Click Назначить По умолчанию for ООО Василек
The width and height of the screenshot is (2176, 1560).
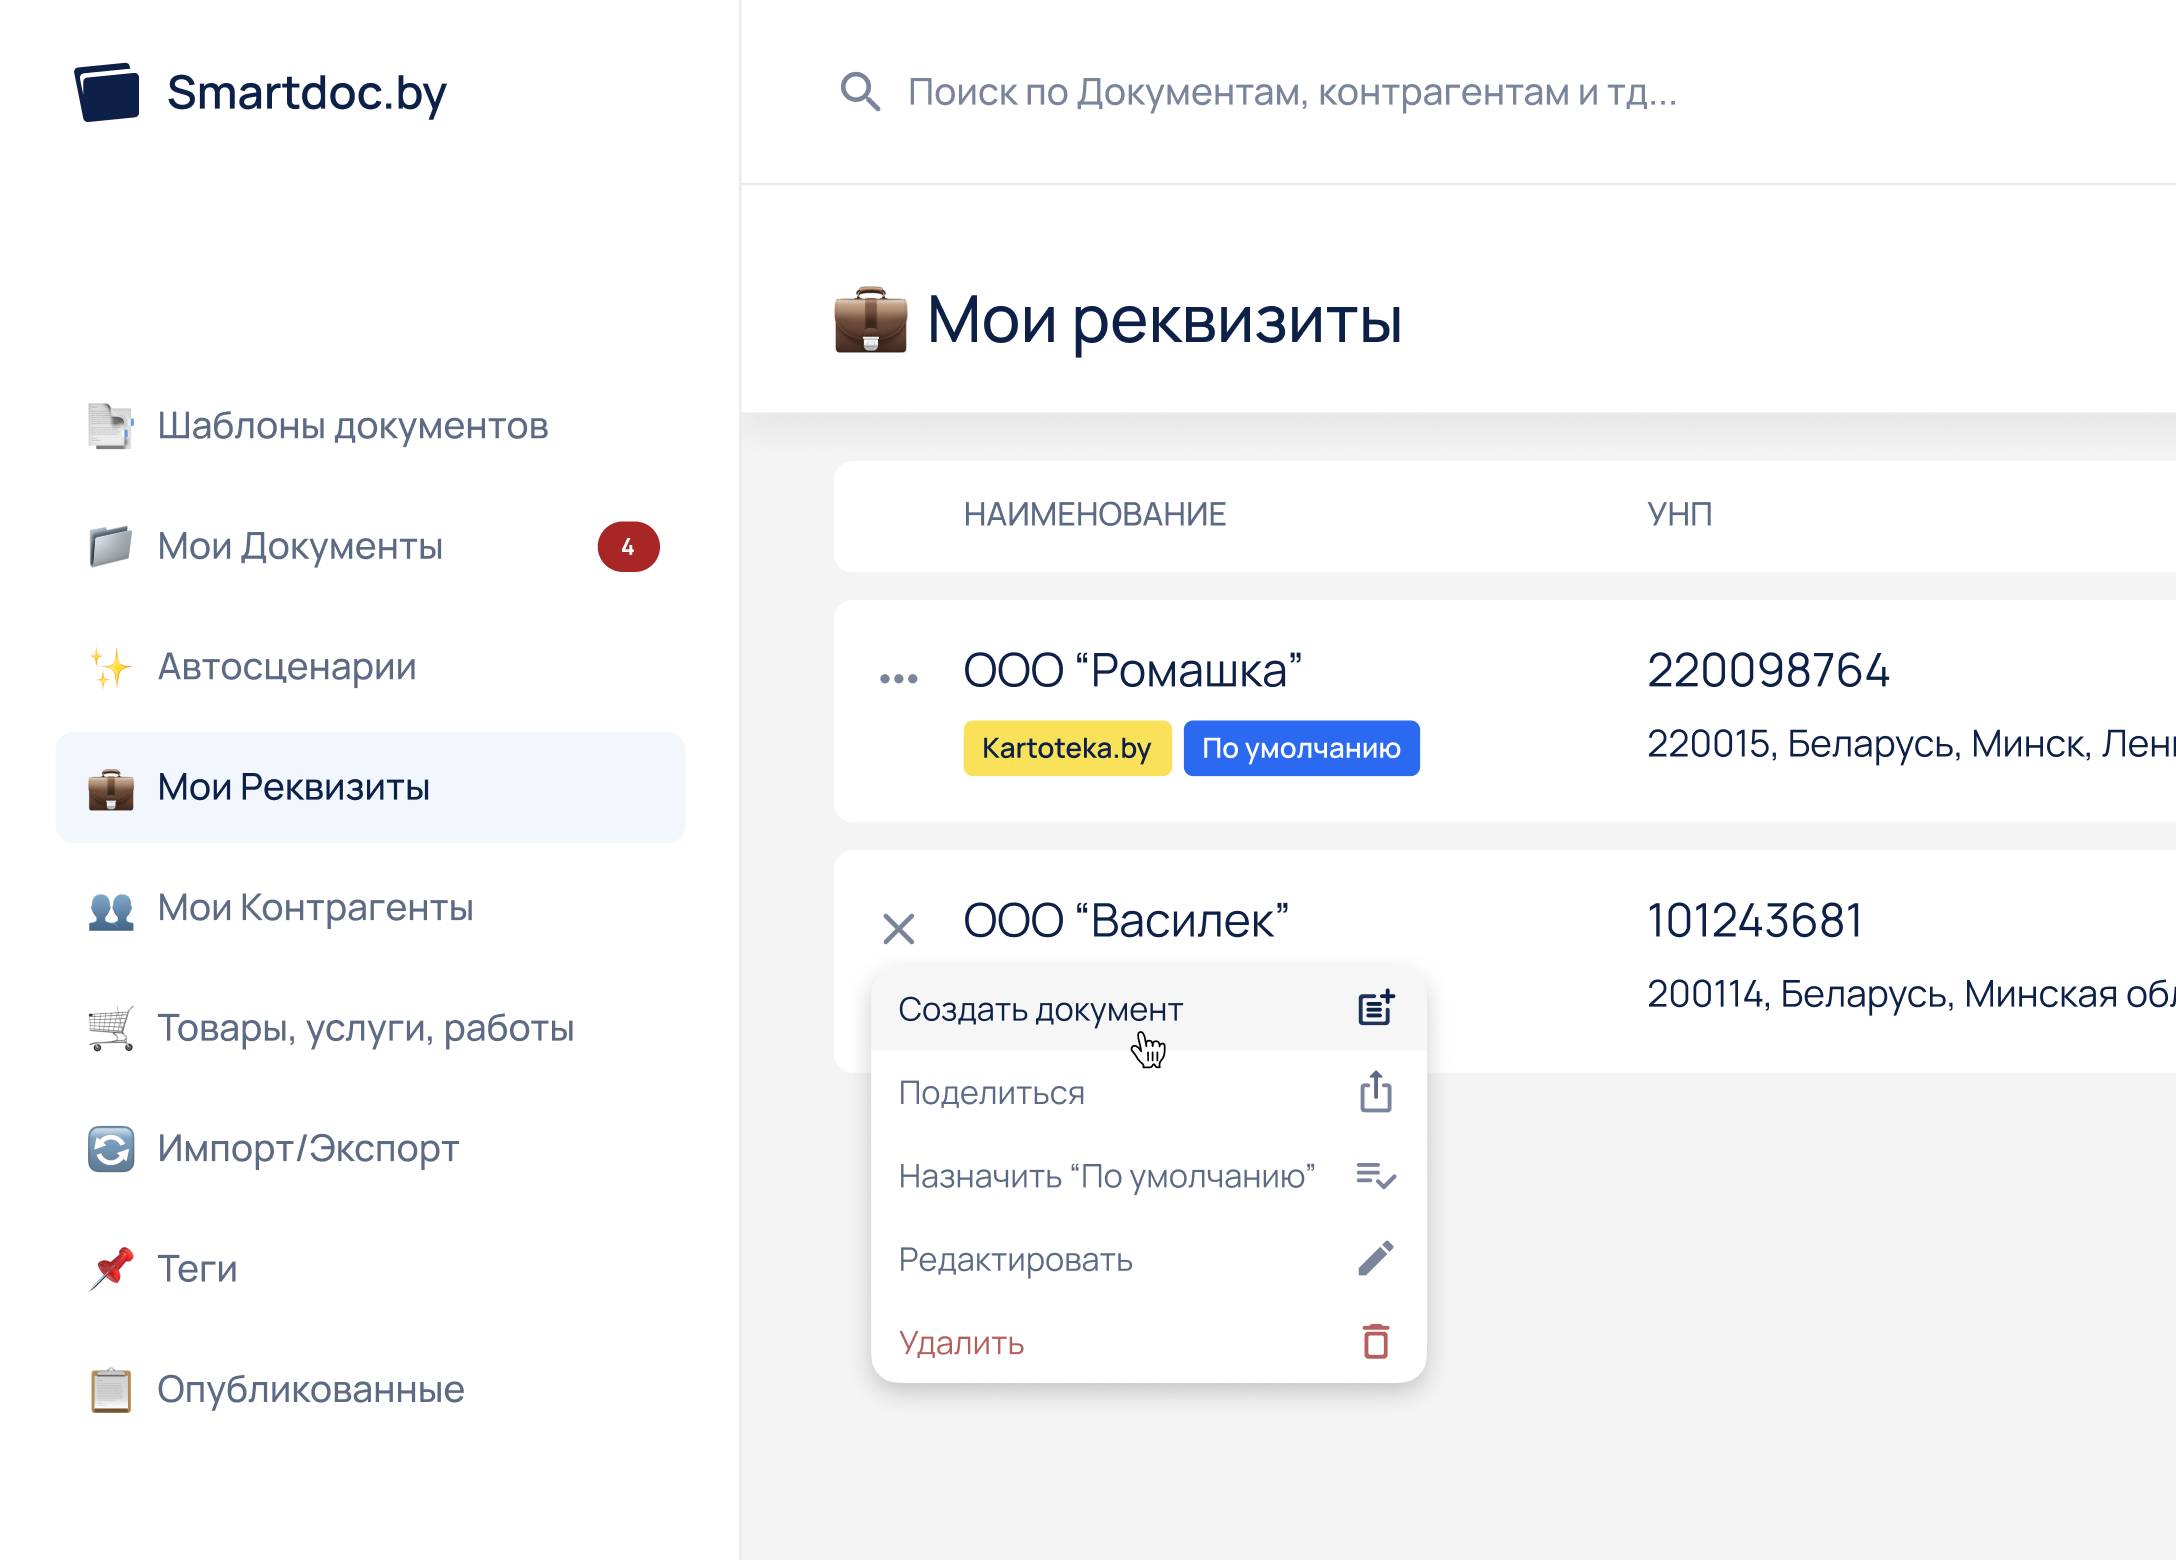point(1107,1176)
